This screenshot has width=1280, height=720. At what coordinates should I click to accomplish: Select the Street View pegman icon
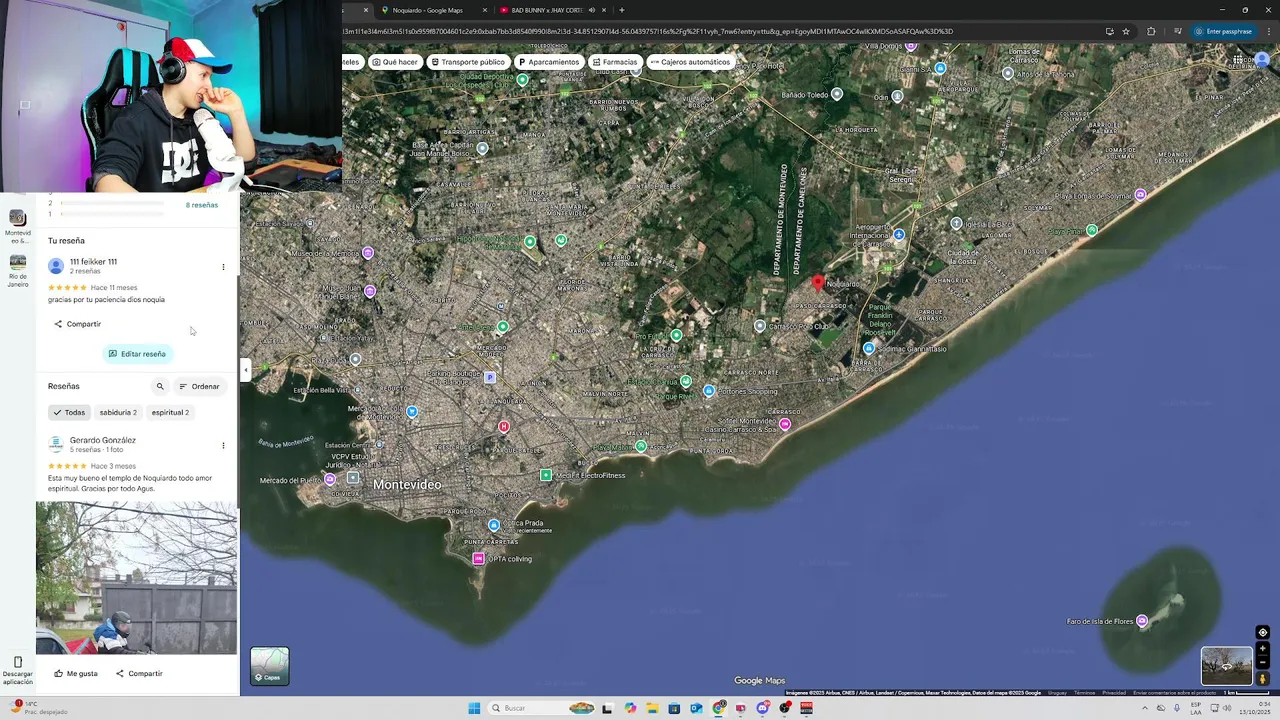1263,679
